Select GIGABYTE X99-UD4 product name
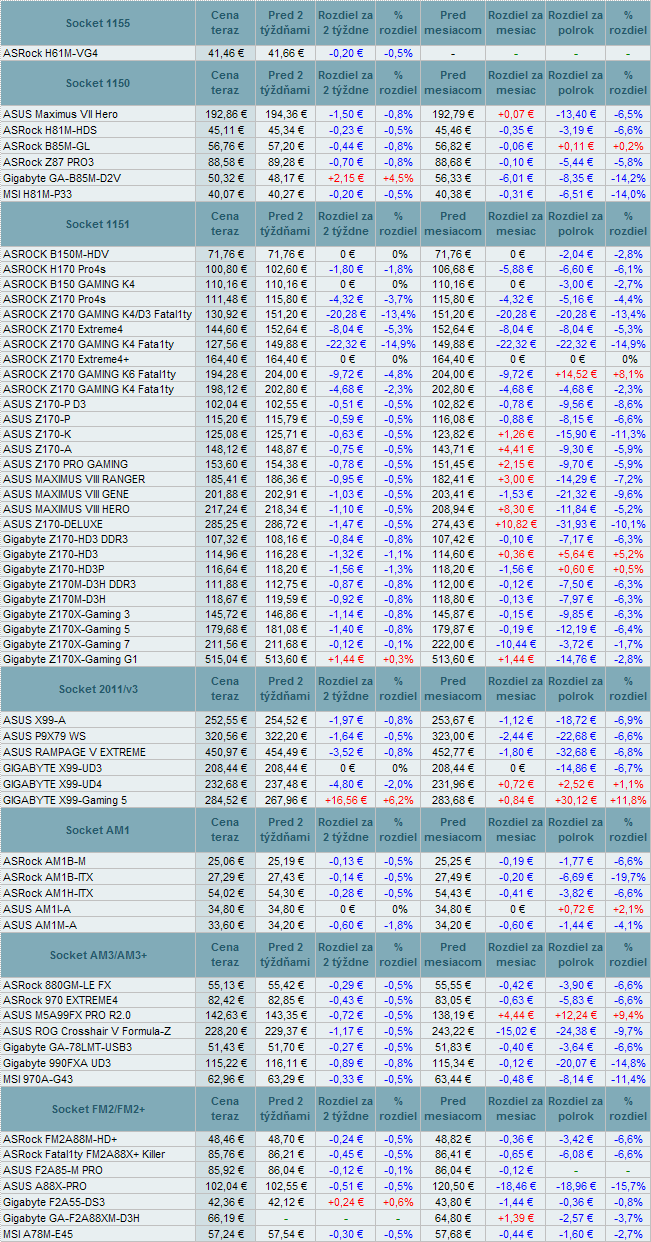 click(x=53, y=784)
